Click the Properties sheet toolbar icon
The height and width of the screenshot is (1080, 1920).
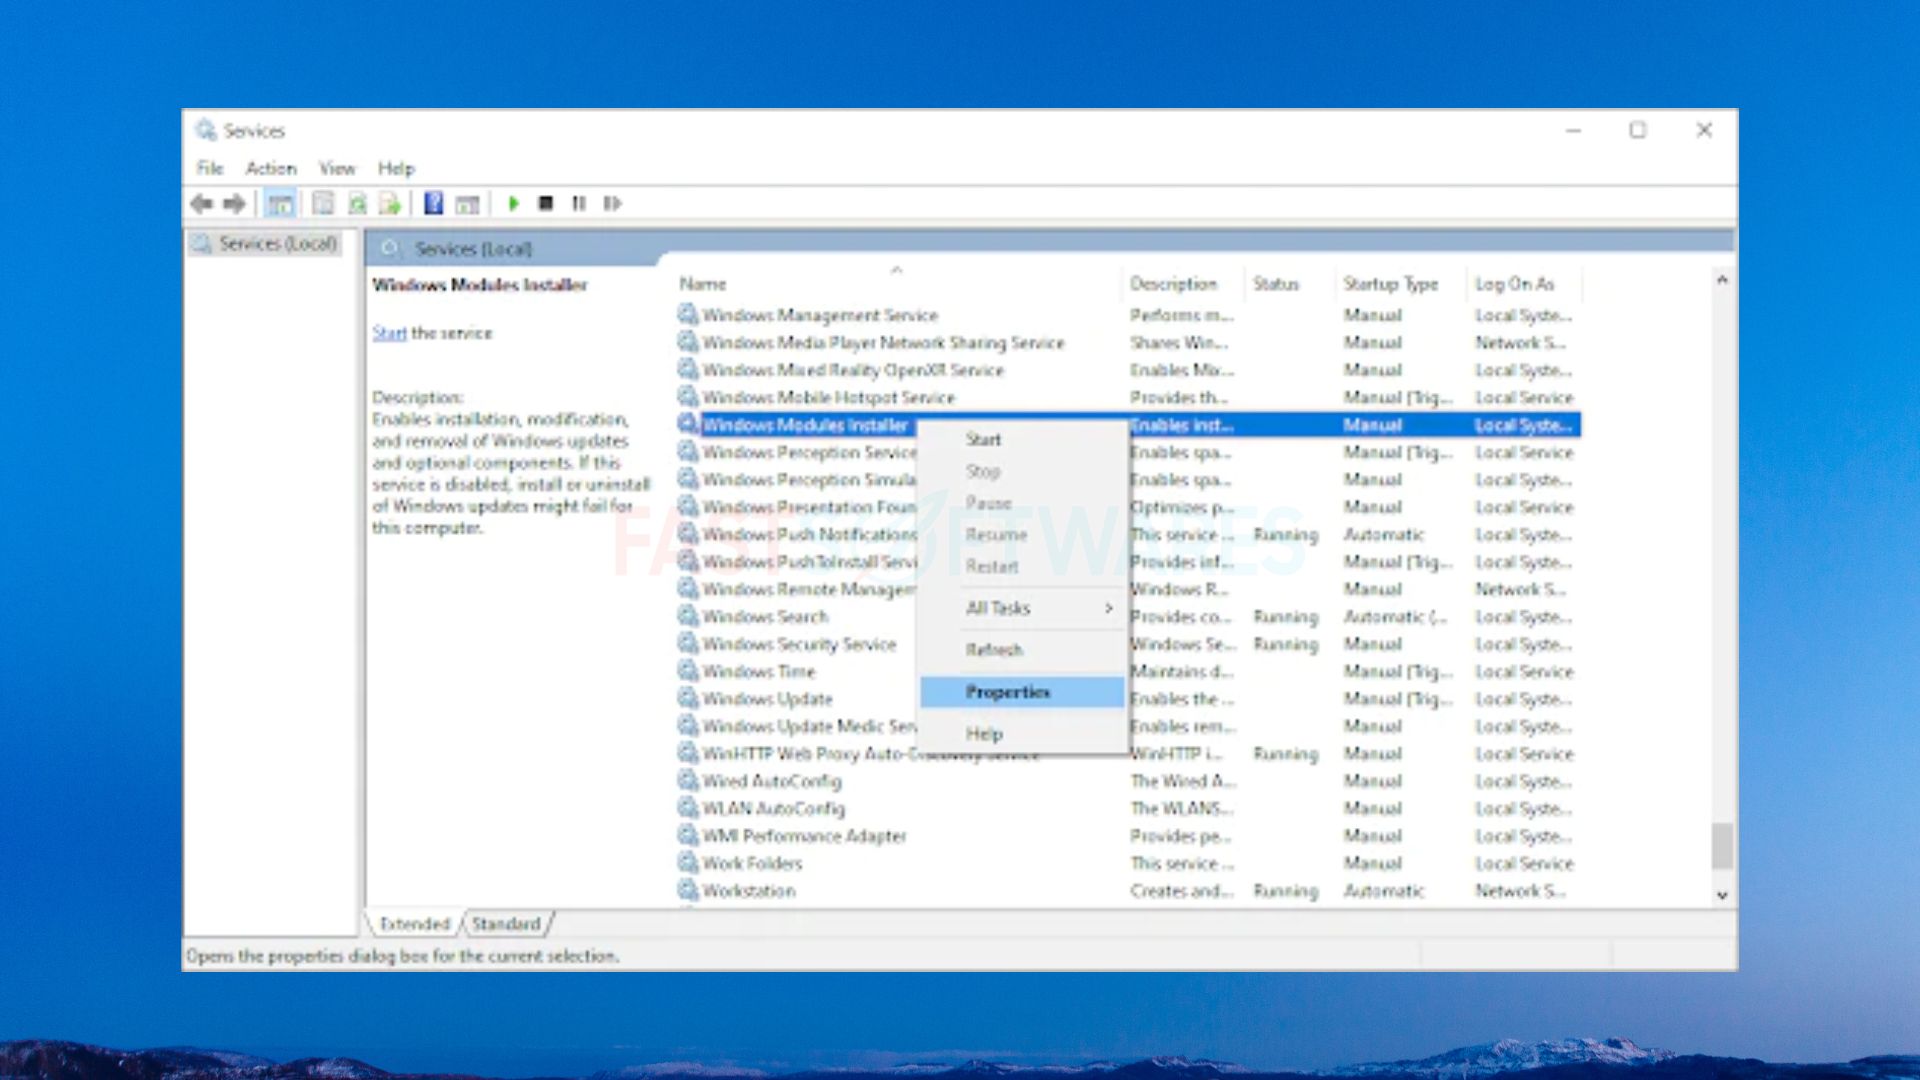coord(323,204)
